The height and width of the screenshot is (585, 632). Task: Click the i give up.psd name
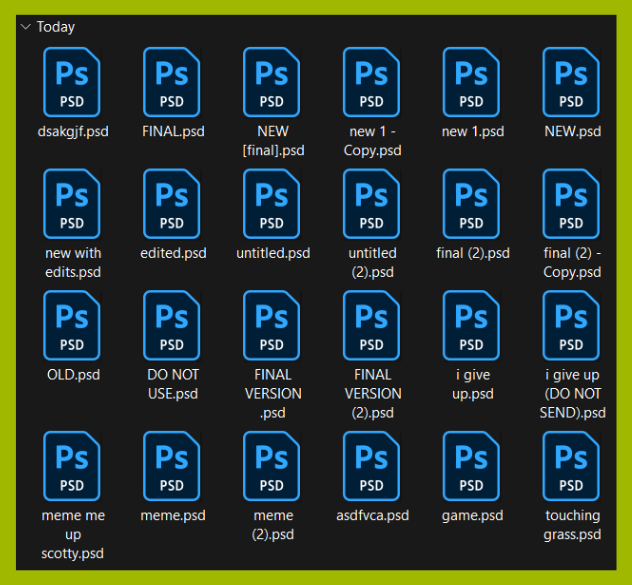pos(473,384)
